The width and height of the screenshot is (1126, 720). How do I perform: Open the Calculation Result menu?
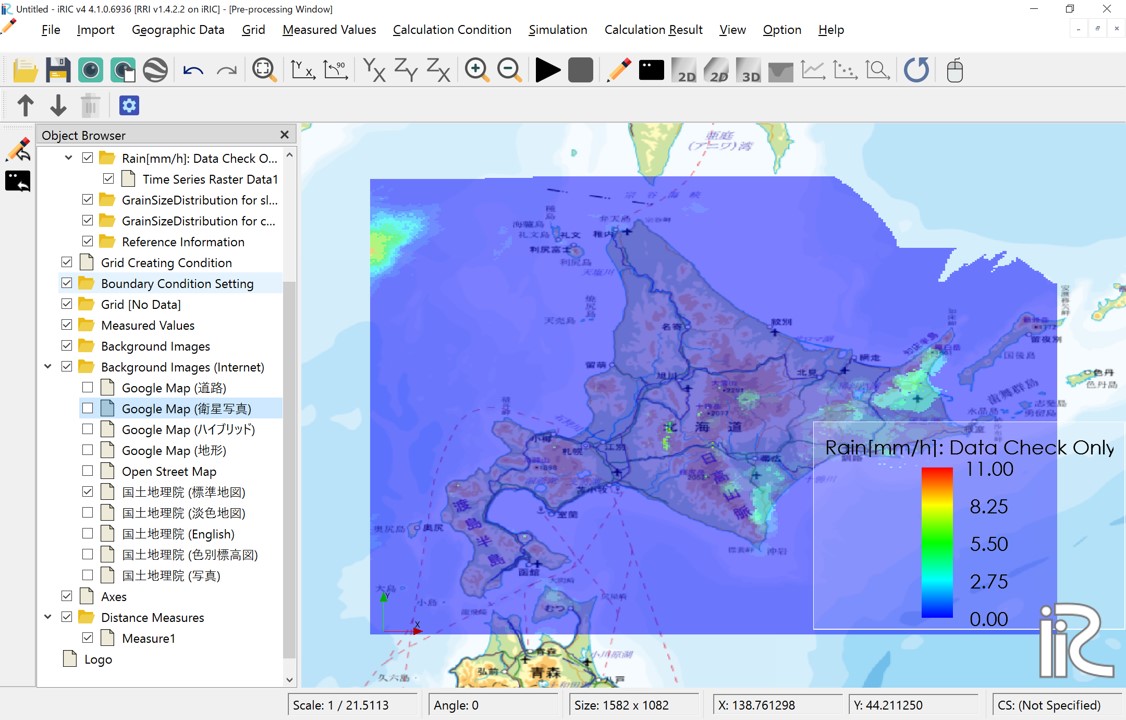653,30
